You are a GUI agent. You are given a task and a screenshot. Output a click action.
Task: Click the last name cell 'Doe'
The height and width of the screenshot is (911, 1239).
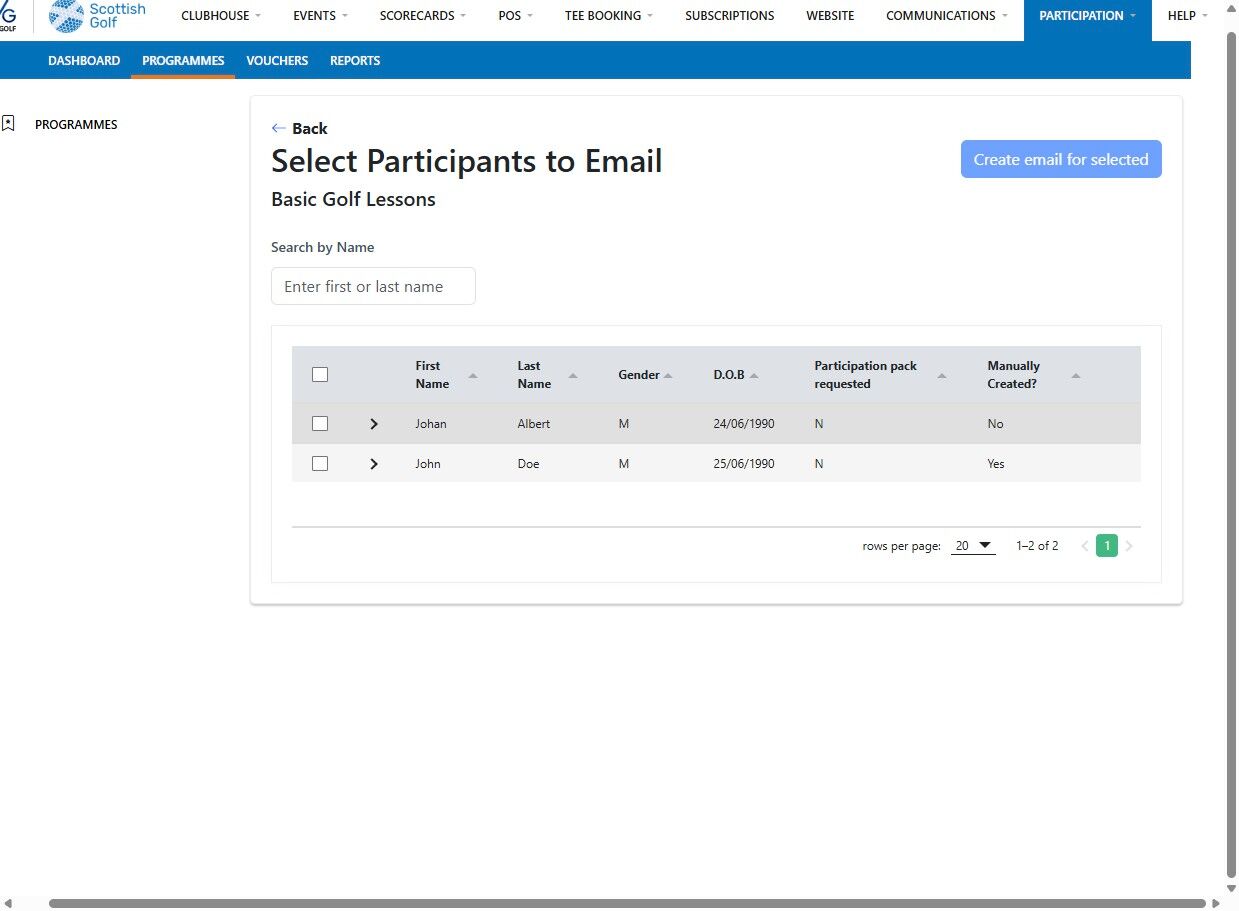[x=528, y=464]
